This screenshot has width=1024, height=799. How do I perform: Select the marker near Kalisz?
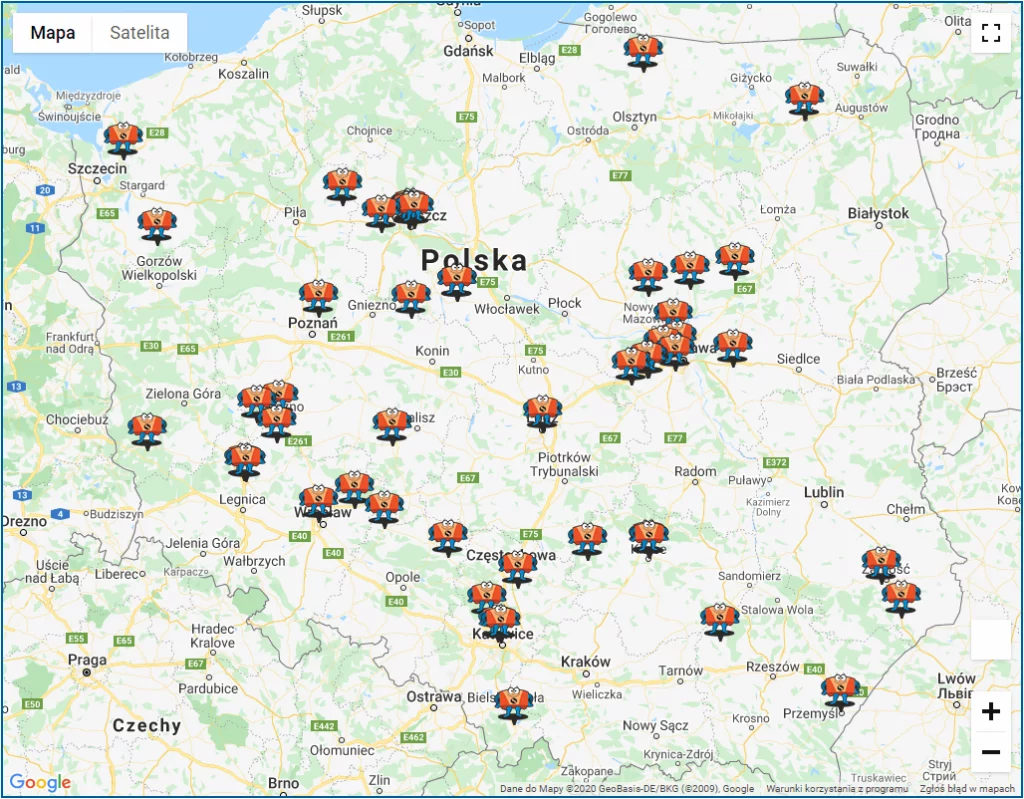click(x=392, y=424)
